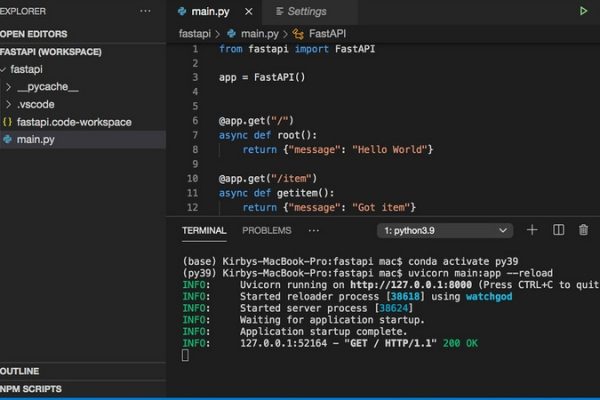Click line number 7 in gutter

tap(195, 135)
